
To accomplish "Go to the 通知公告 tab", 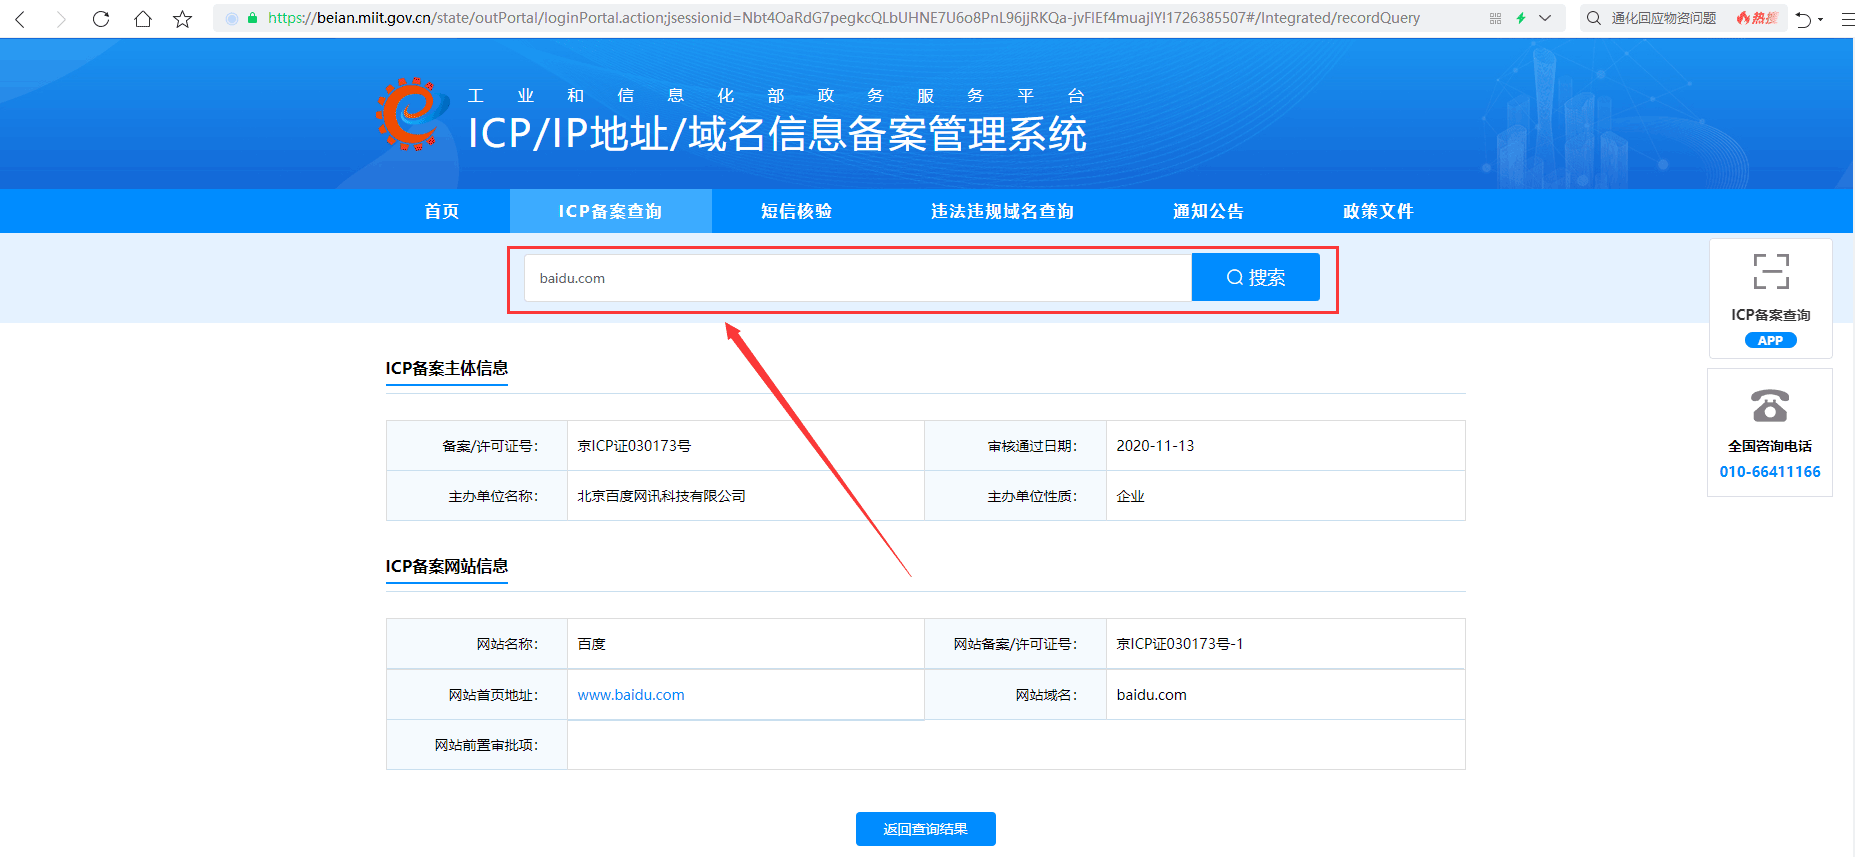I will click(x=1208, y=211).
